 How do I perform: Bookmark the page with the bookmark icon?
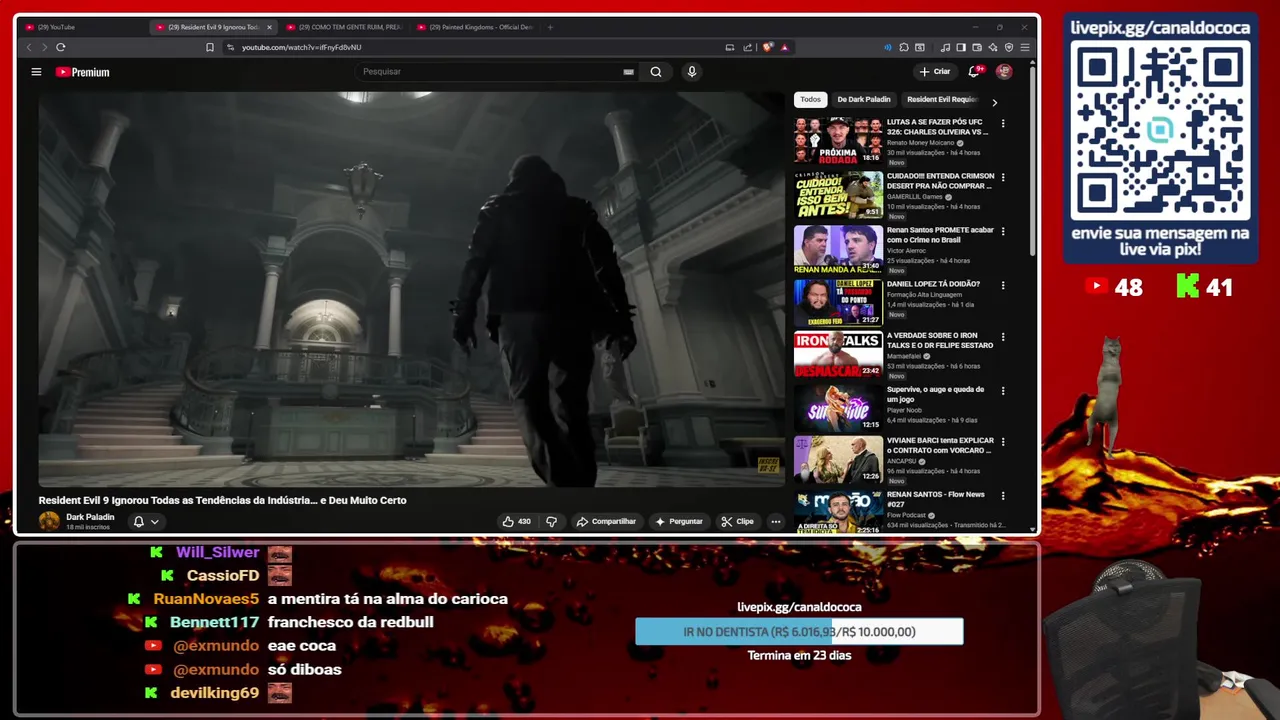coord(210,47)
